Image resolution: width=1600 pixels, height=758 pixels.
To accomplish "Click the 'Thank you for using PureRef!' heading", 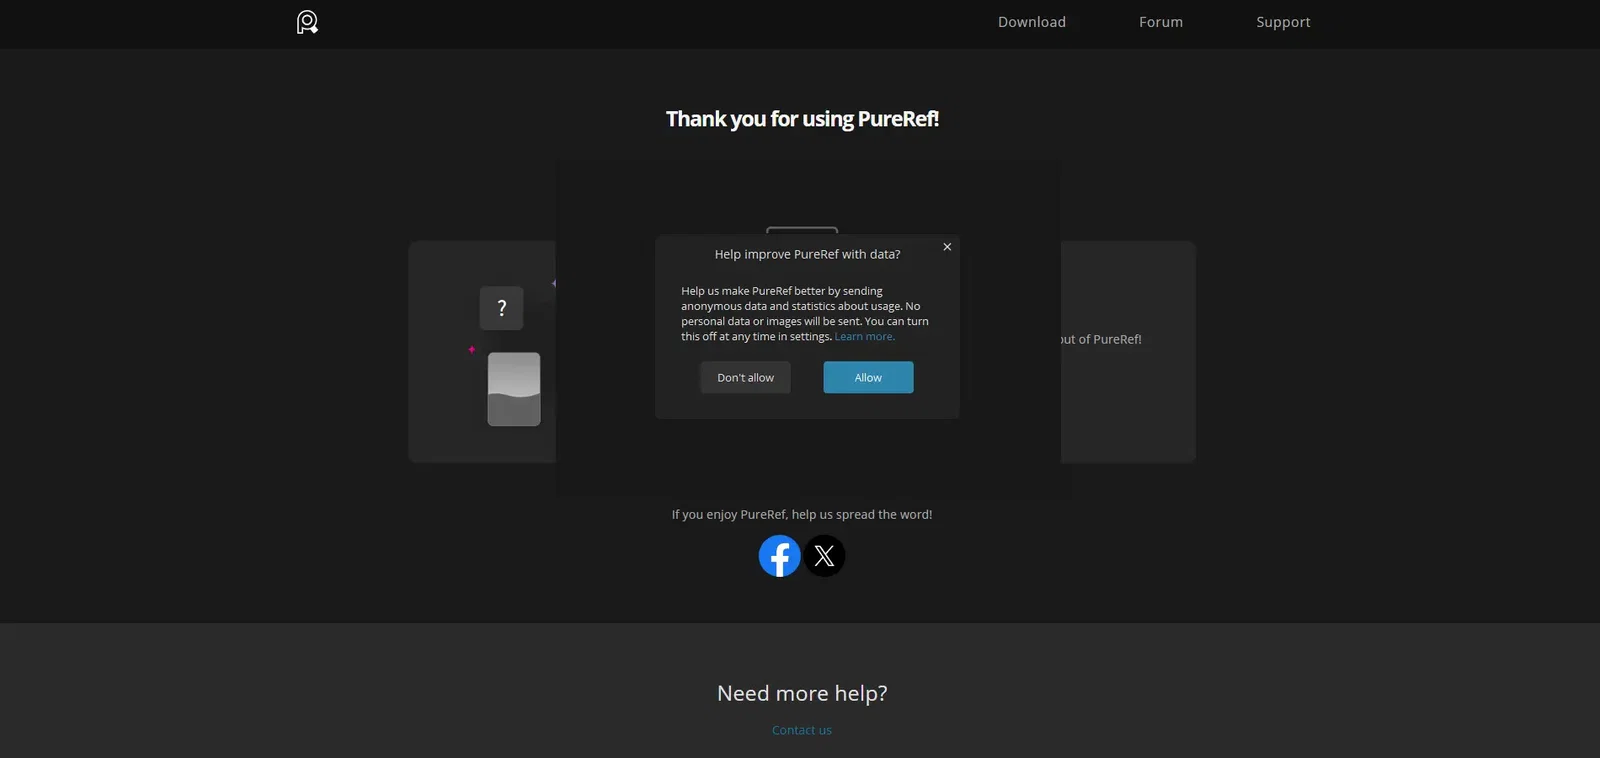I will pyautogui.click(x=802, y=119).
